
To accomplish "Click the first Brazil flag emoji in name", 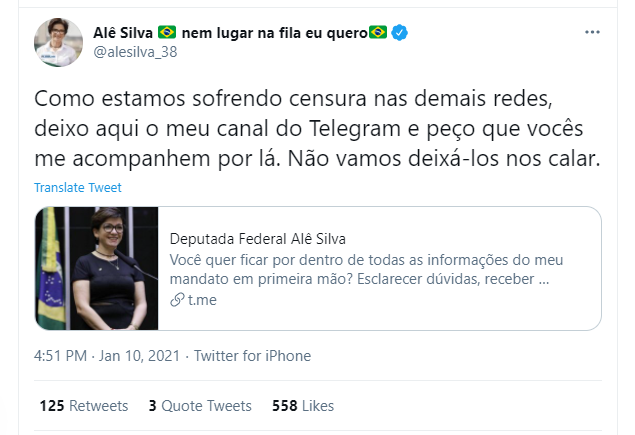I will pos(167,32).
